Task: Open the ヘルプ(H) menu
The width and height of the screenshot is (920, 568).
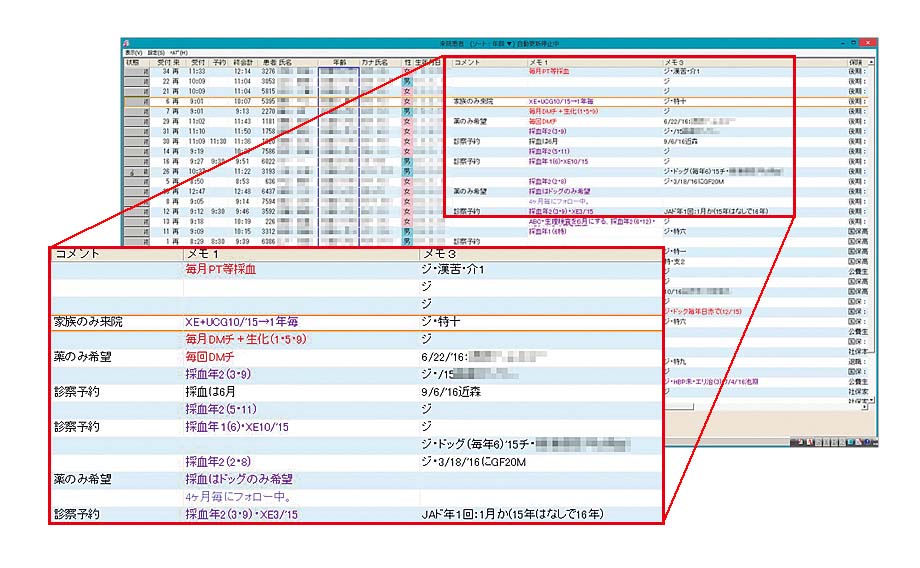Action: [179, 52]
